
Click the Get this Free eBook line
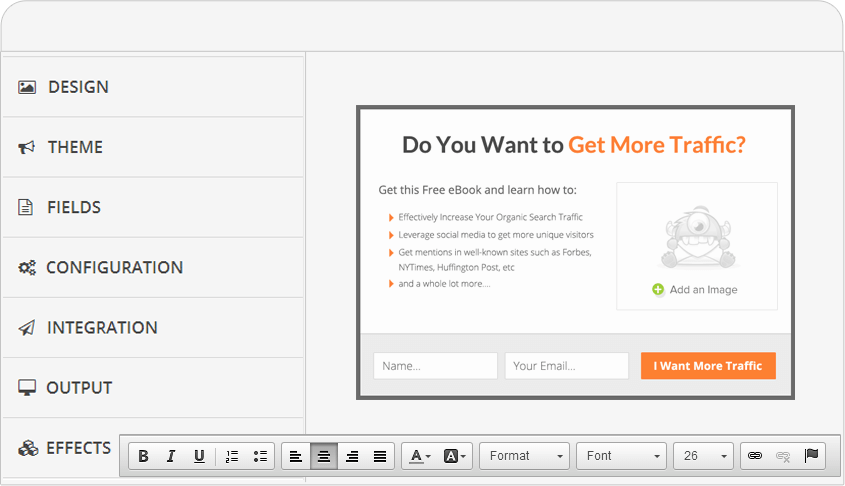[x=477, y=190]
